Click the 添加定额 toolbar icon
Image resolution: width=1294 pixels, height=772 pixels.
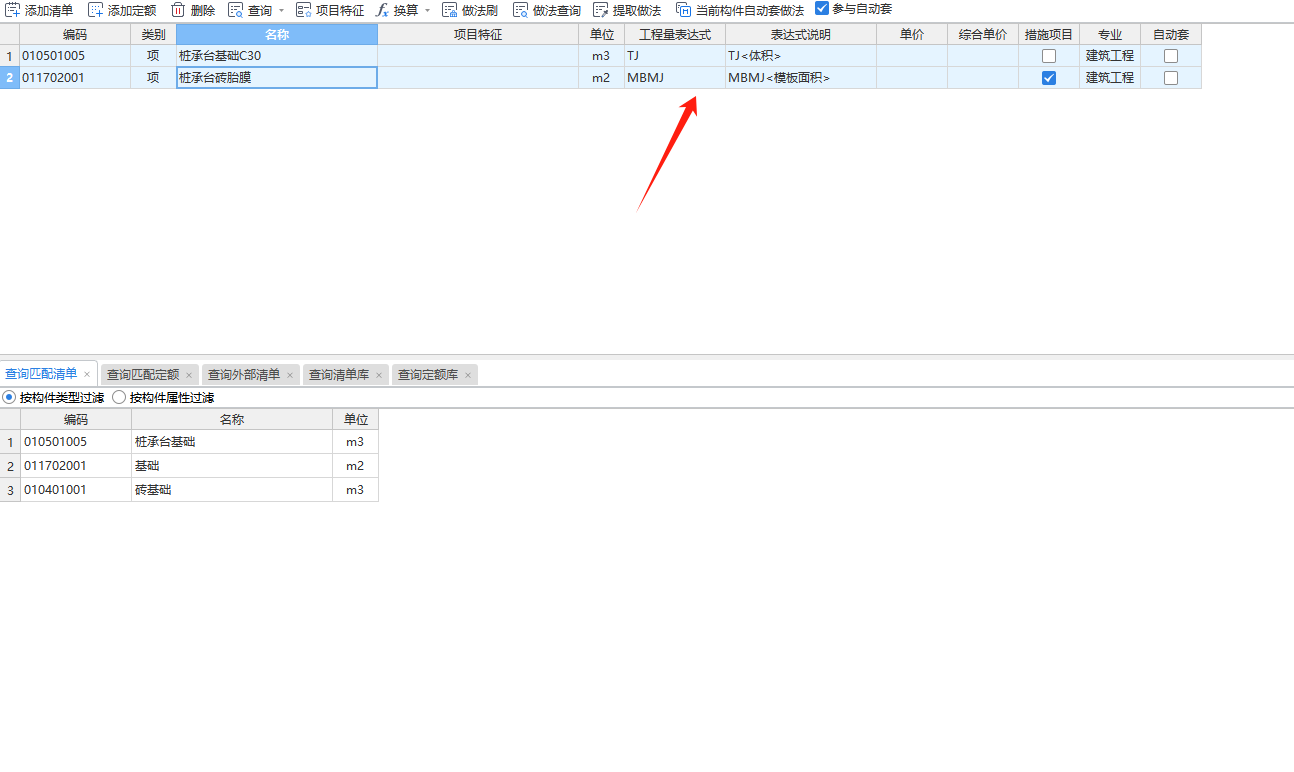96,10
